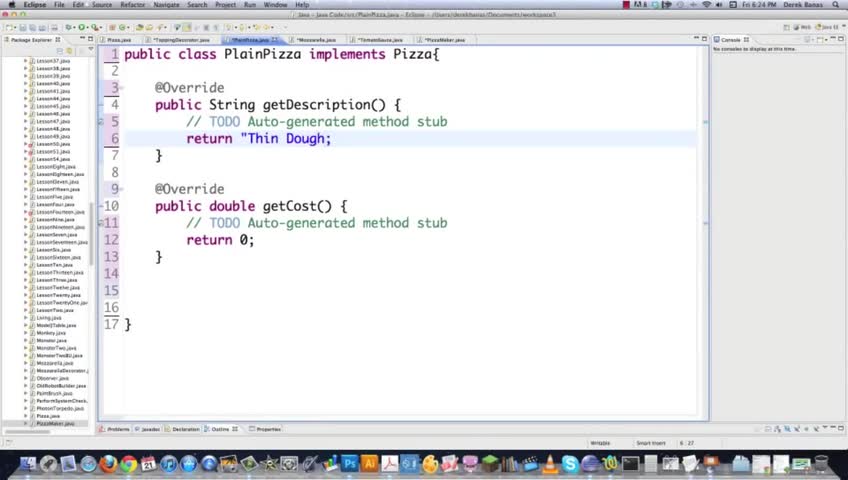Collapse the fold marker at line 9
Screen dimensions: 848x480
(122, 189)
